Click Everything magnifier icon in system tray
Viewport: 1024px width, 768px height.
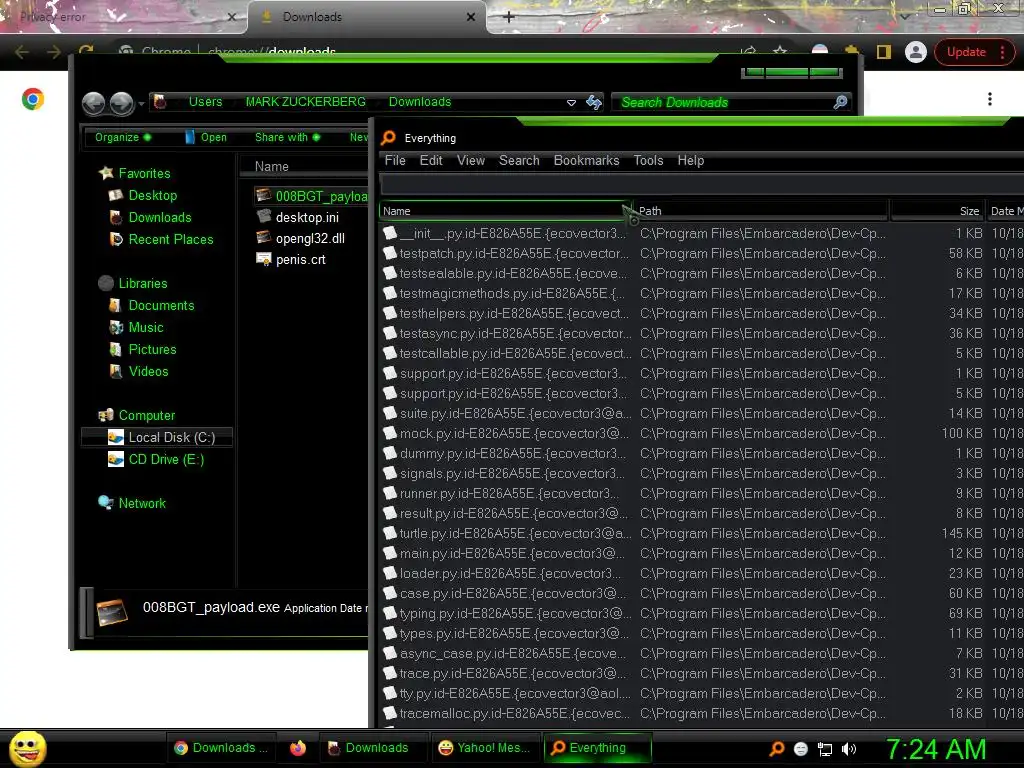pyautogui.click(x=776, y=749)
